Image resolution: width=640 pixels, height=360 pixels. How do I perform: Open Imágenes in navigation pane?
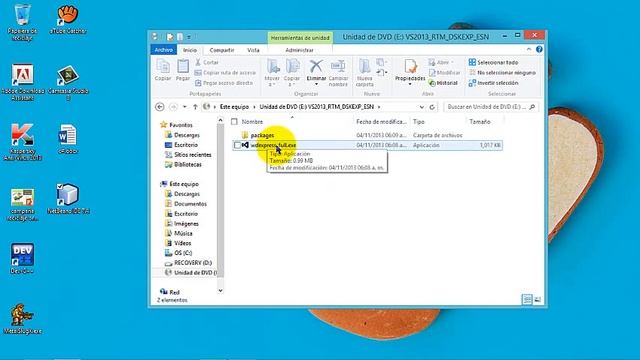pos(186,224)
